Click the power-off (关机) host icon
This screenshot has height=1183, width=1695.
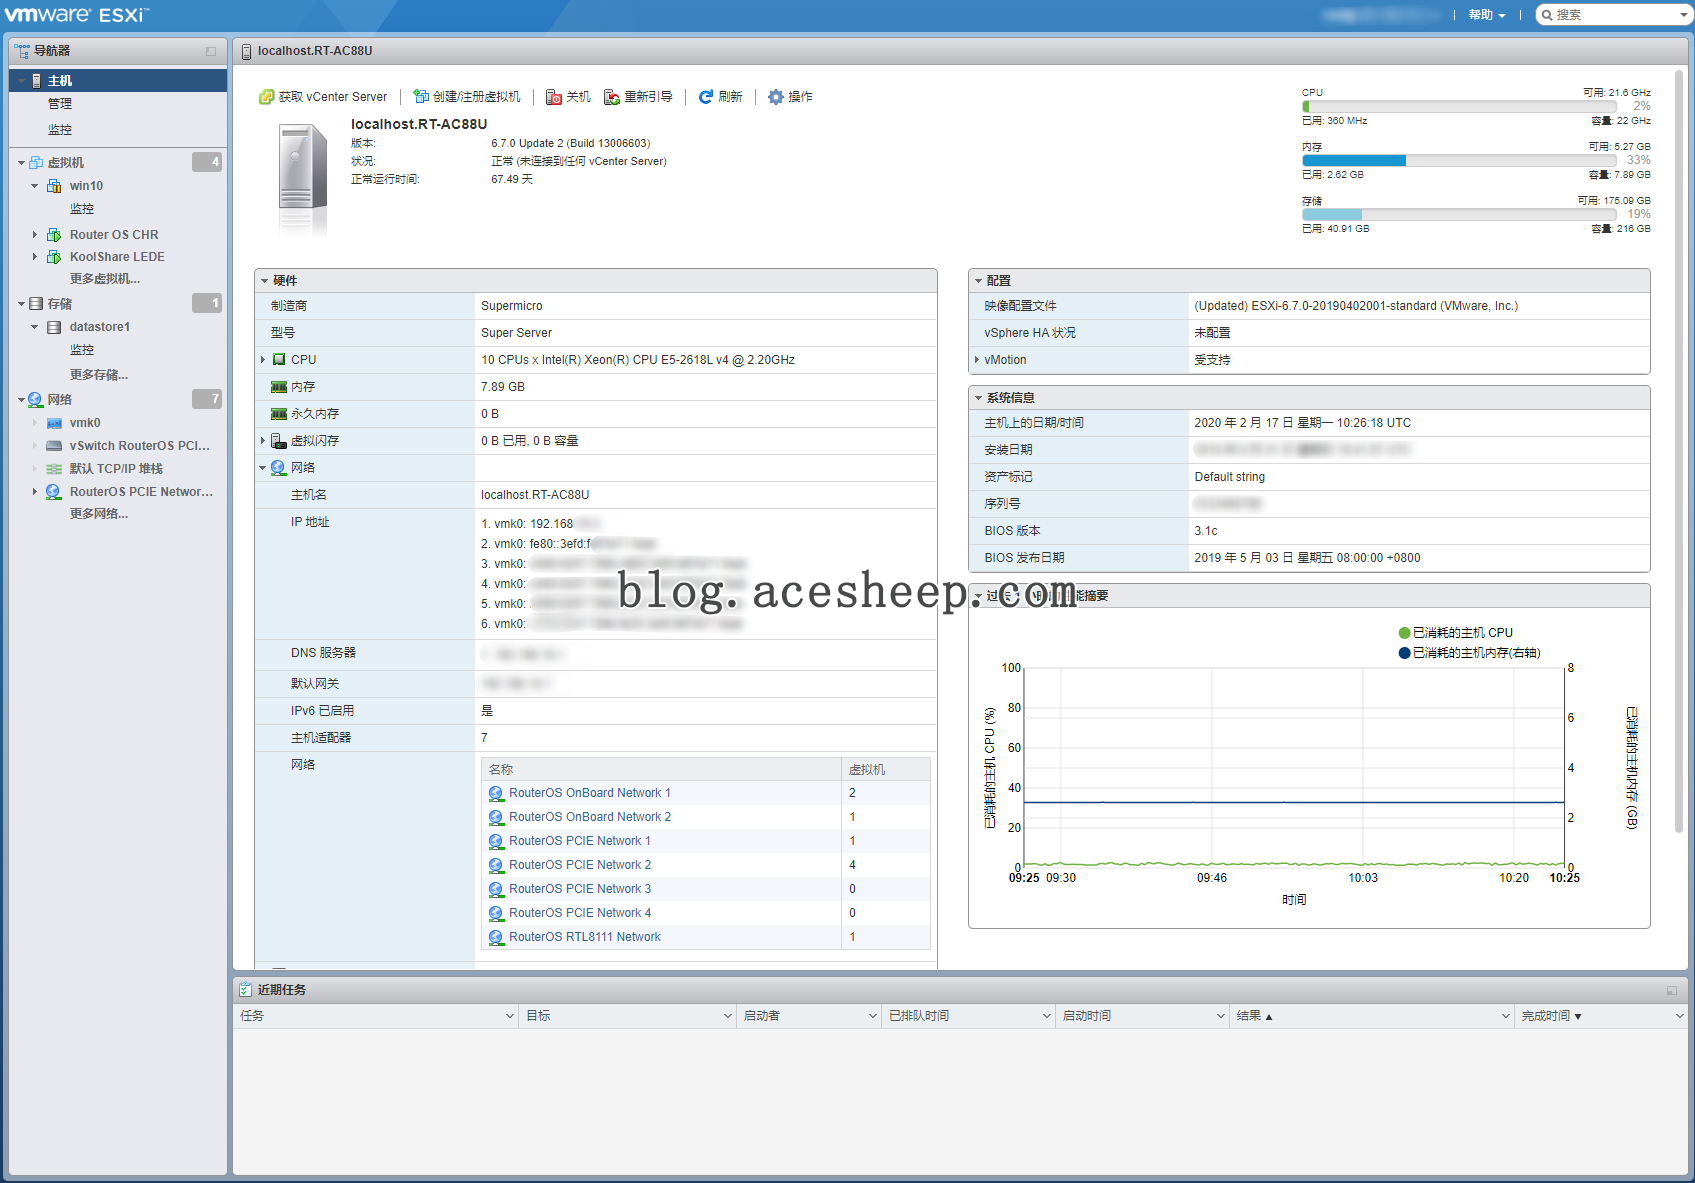[554, 97]
